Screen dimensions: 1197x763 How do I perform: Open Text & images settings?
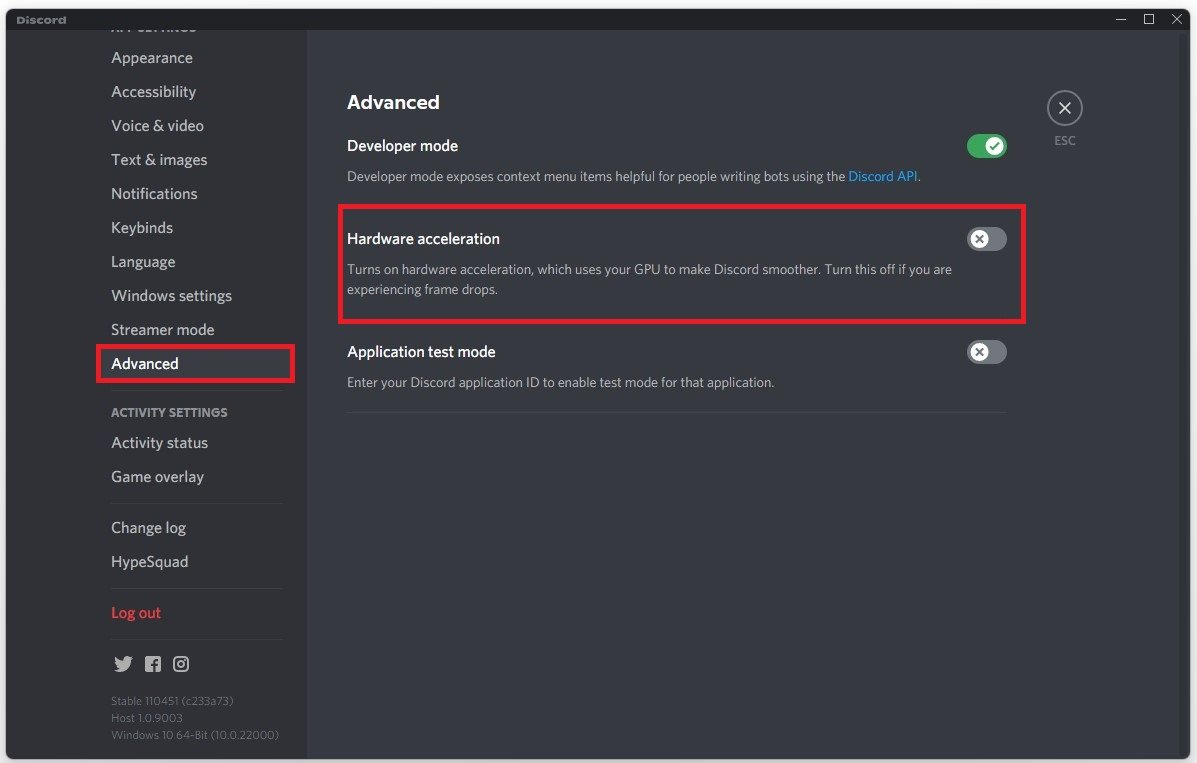159,160
